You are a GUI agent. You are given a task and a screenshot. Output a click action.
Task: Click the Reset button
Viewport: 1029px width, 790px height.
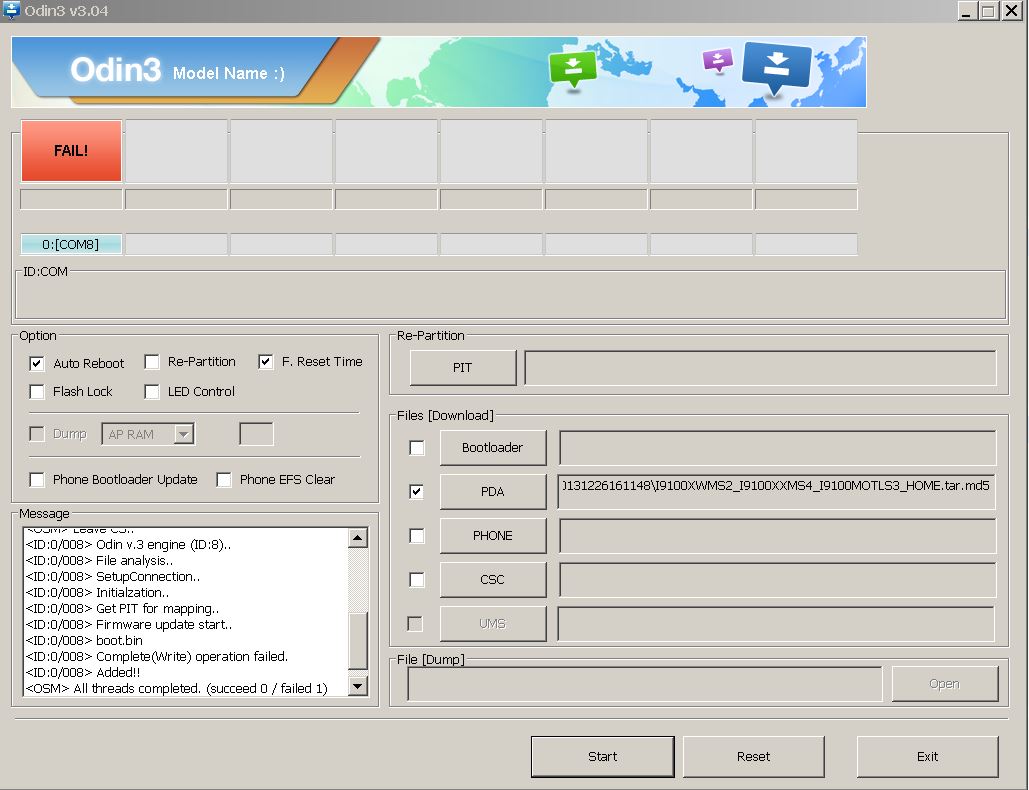point(753,757)
